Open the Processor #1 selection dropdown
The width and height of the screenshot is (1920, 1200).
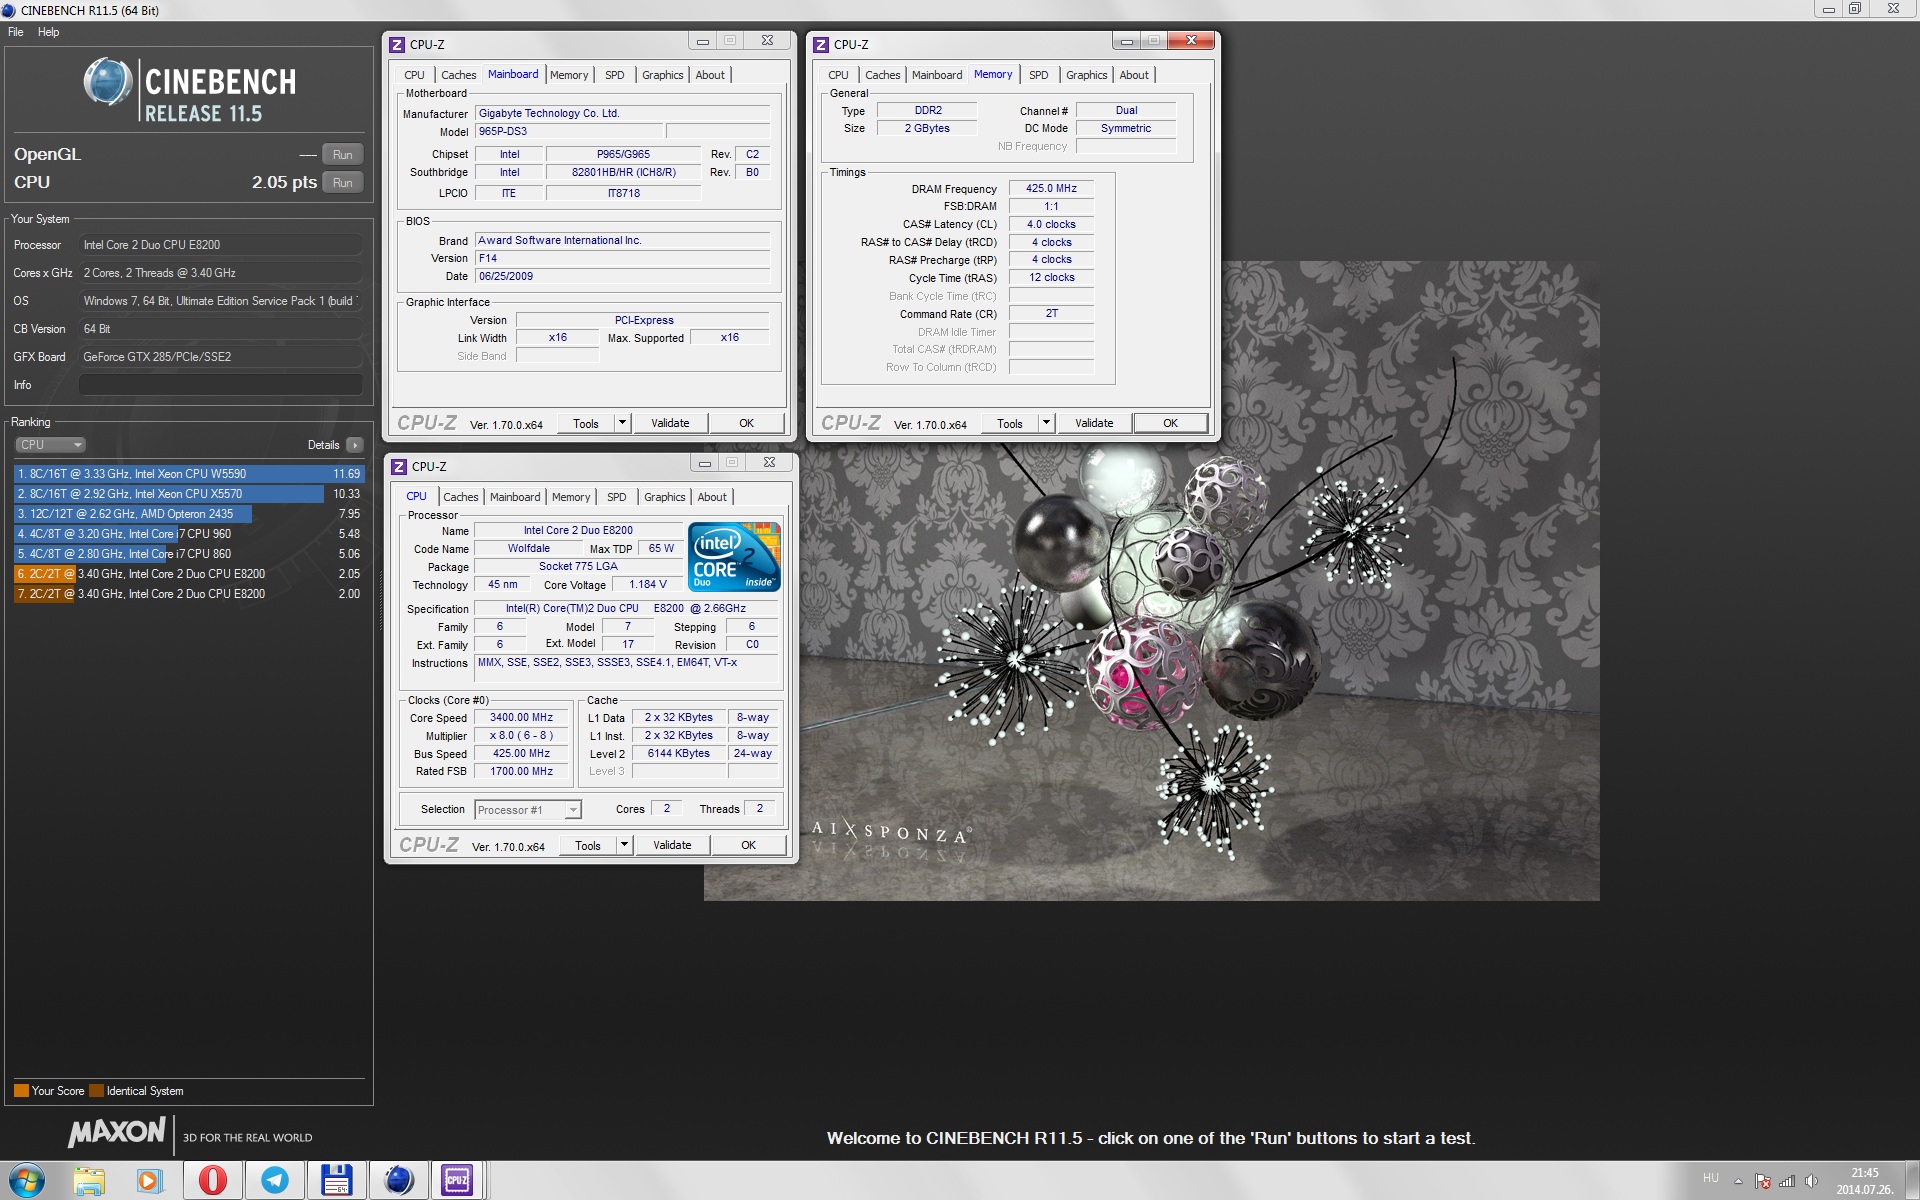pos(528,810)
